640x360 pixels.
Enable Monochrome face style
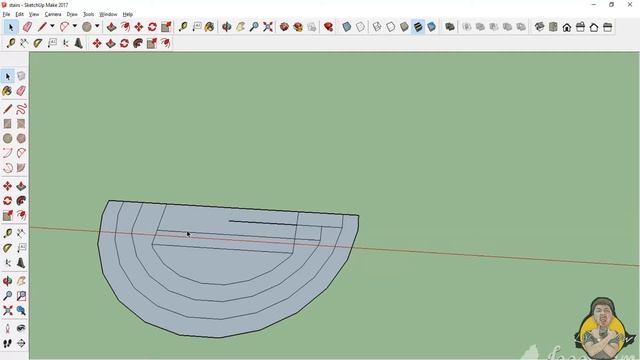click(431, 27)
